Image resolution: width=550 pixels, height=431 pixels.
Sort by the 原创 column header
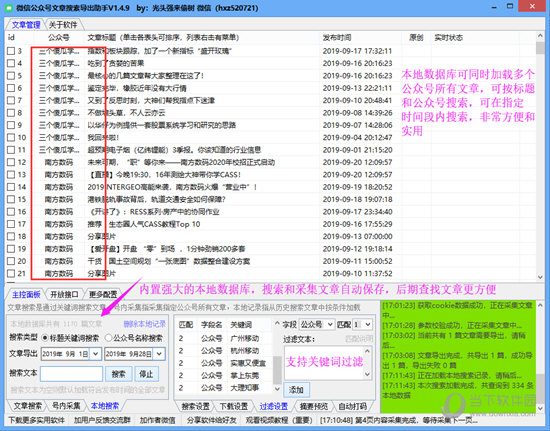pyautogui.click(x=416, y=38)
